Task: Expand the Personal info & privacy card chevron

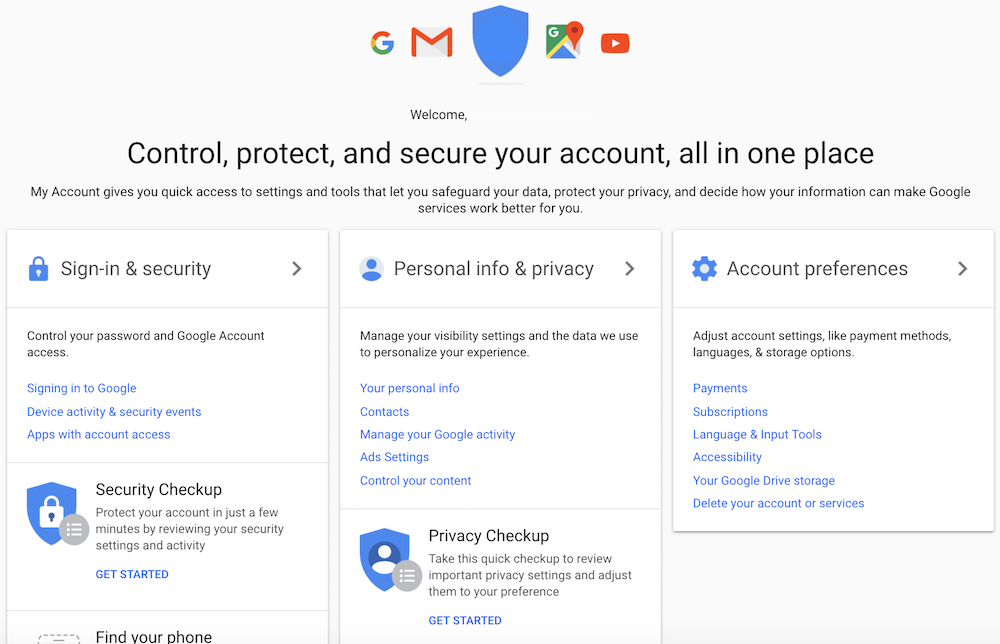Action: (629, 268)
